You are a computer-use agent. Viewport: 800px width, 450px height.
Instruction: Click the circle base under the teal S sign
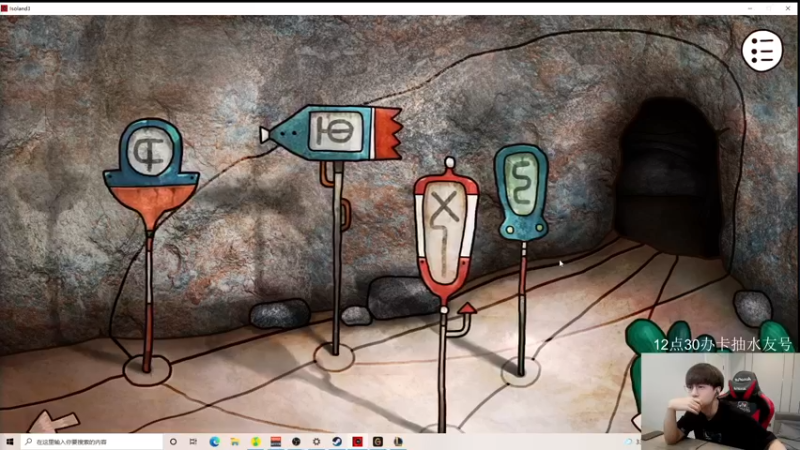point(520,371)
